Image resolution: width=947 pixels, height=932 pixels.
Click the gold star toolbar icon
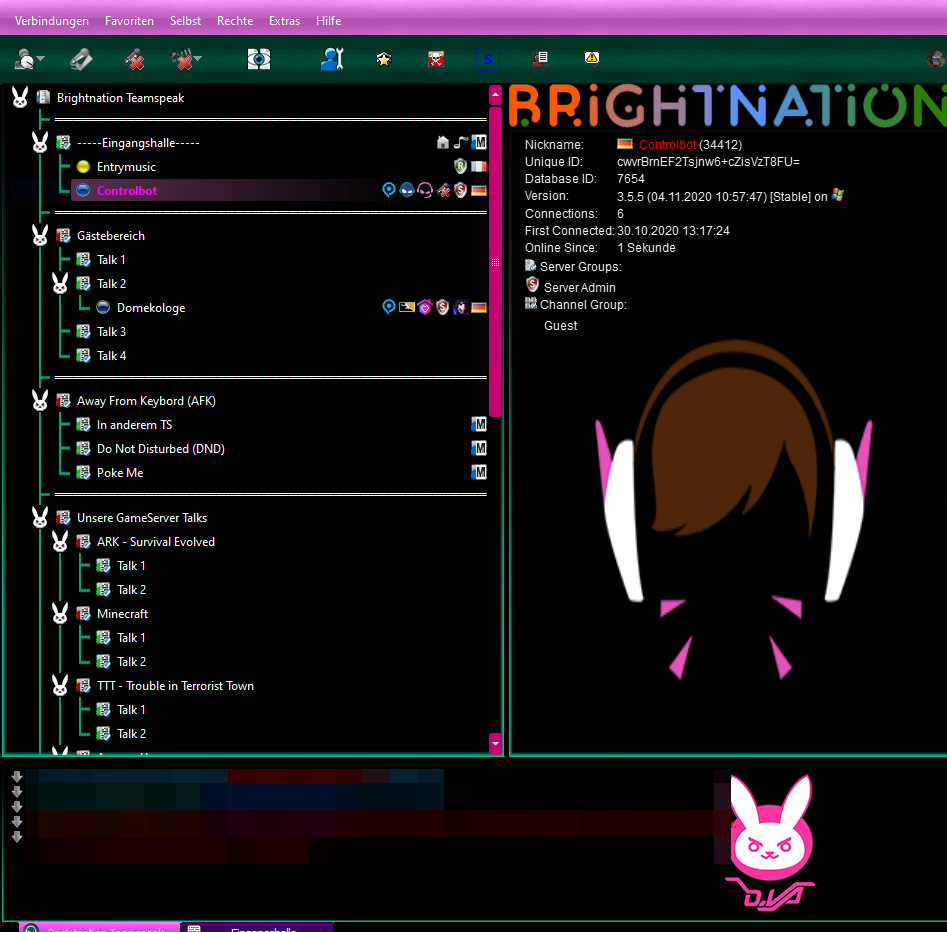pyautogui.click(x=384, y=59)
